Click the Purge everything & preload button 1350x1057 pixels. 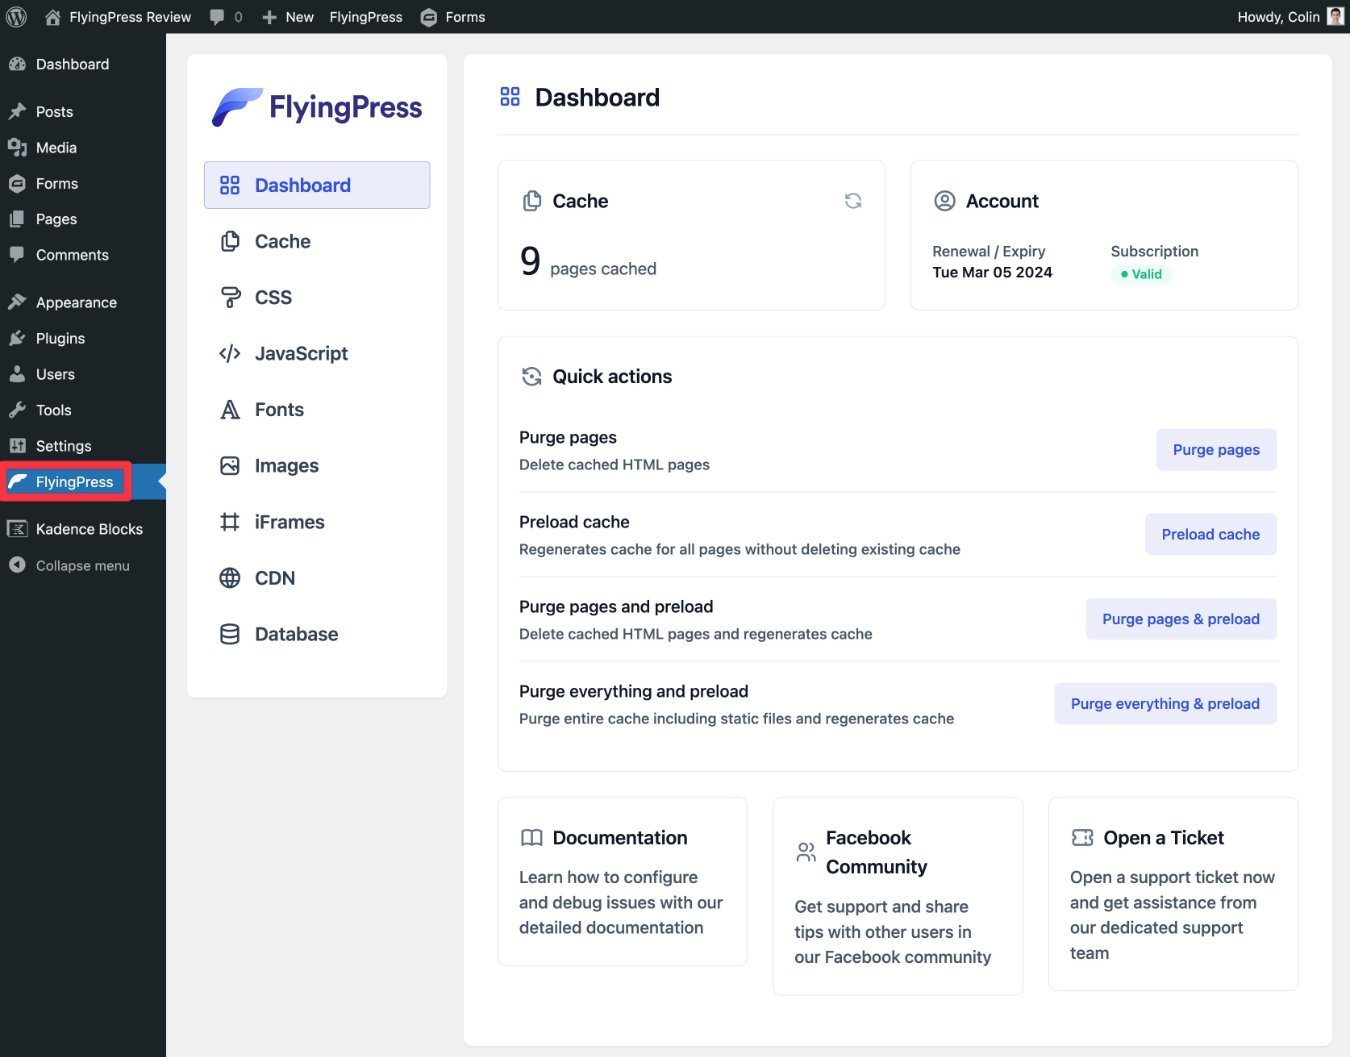coord(1165,704)
